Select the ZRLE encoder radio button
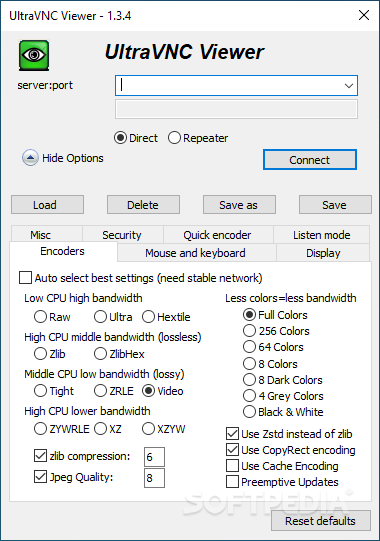The image size is (380, 541). click(100, 391)
